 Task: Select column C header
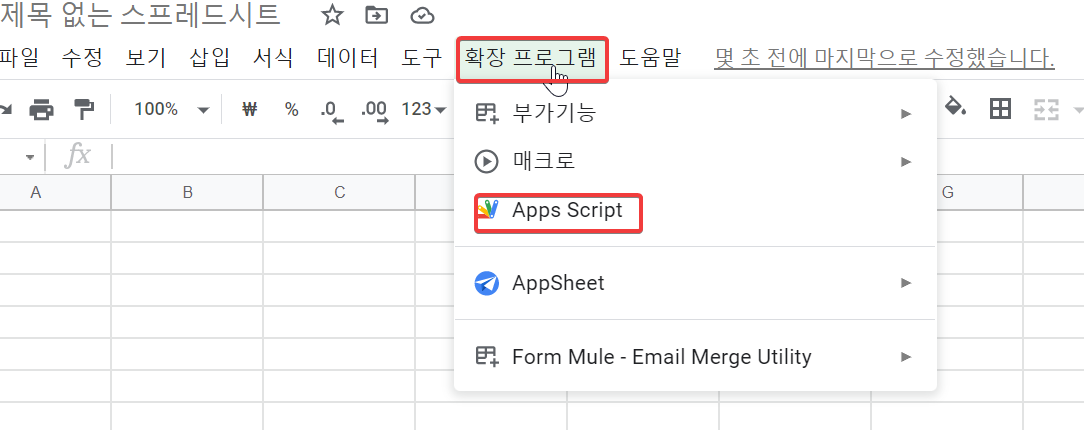pos(339,192)
